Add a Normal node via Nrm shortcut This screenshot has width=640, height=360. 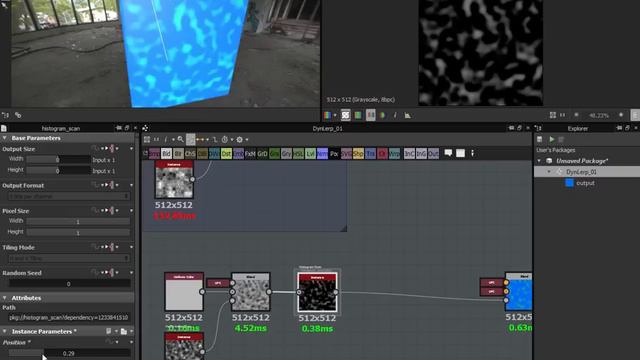pyautogui.click(x=322, y=153)
